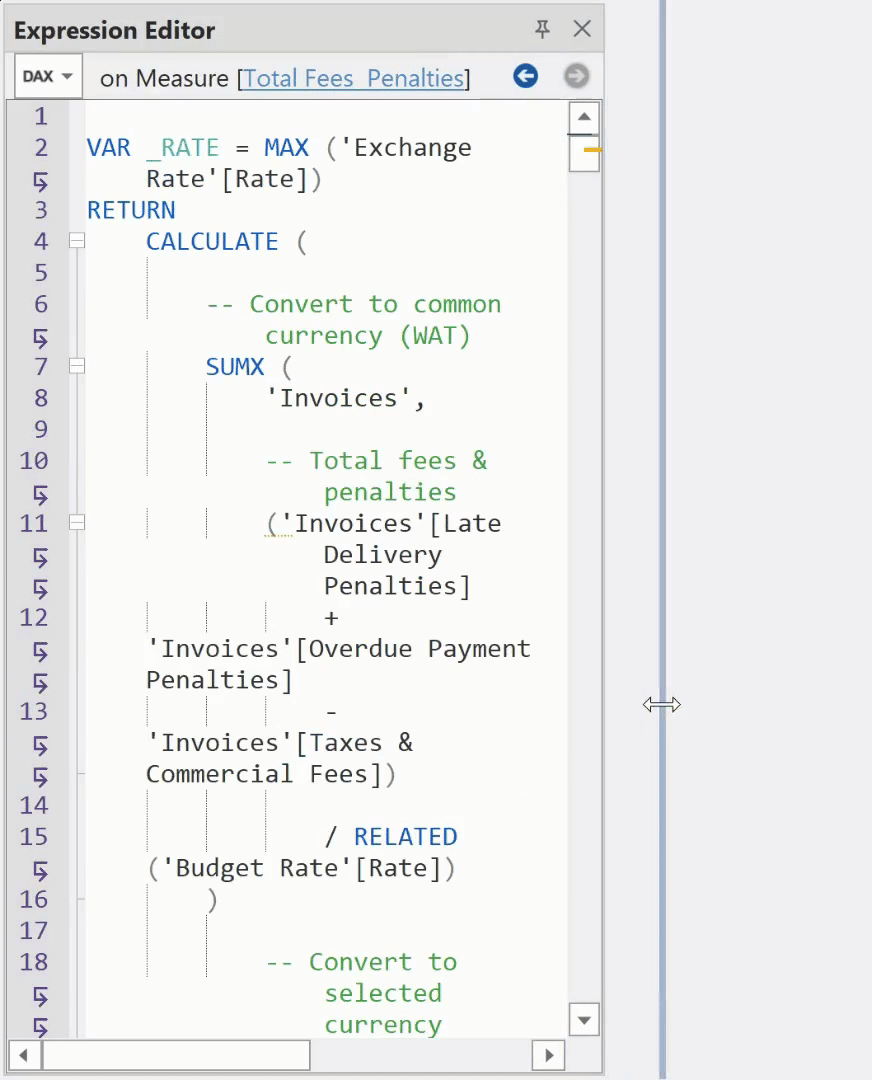The image size is (872, 1080).
Task: Click the horizontal scrollbar left arrow
Action: pyautogui.click(x=24, y=1055)
